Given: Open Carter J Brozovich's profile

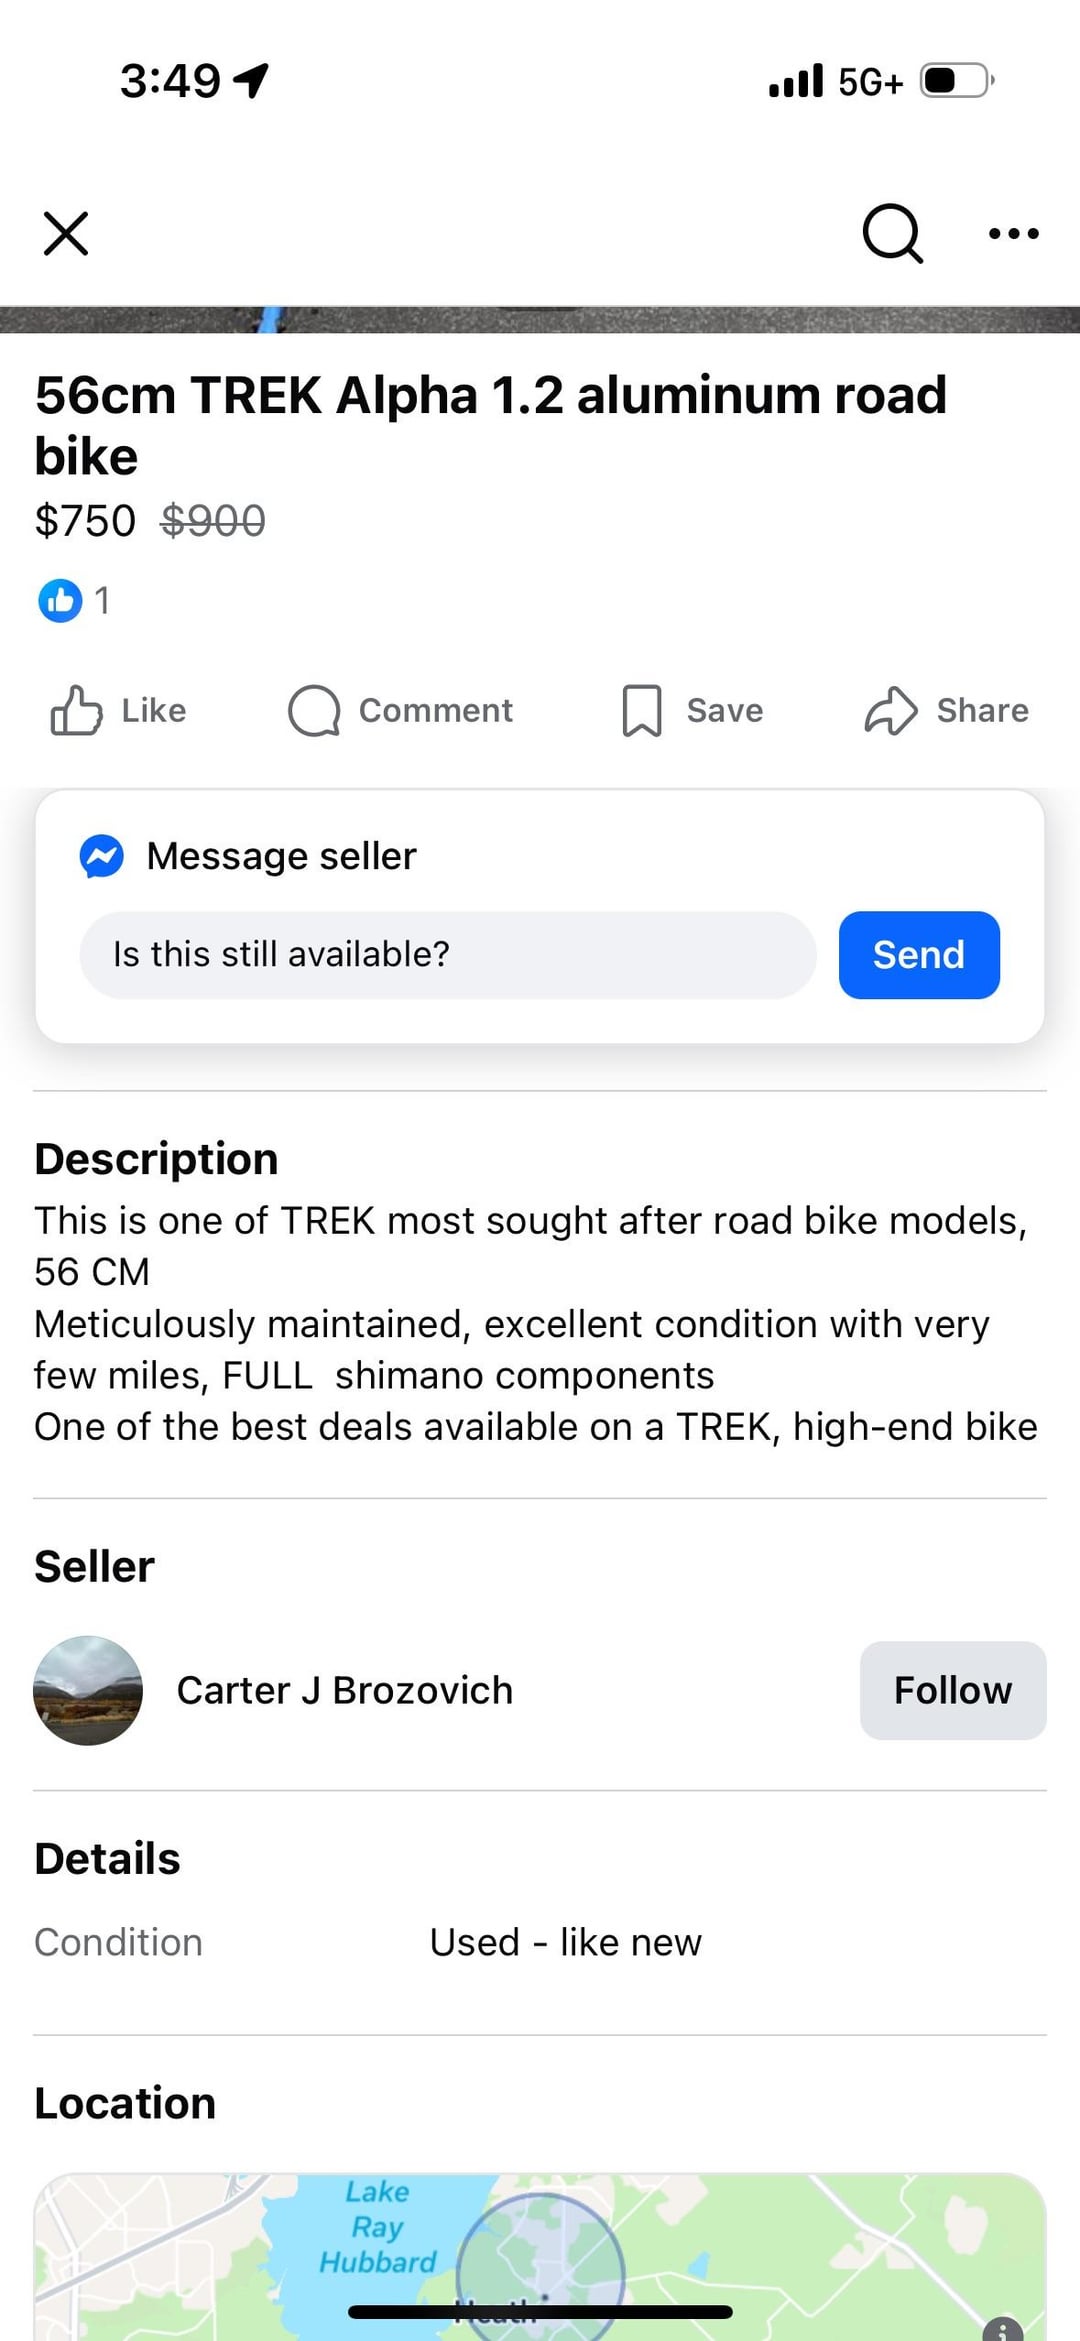Looking at the screenshot, I should [344, 1690].
